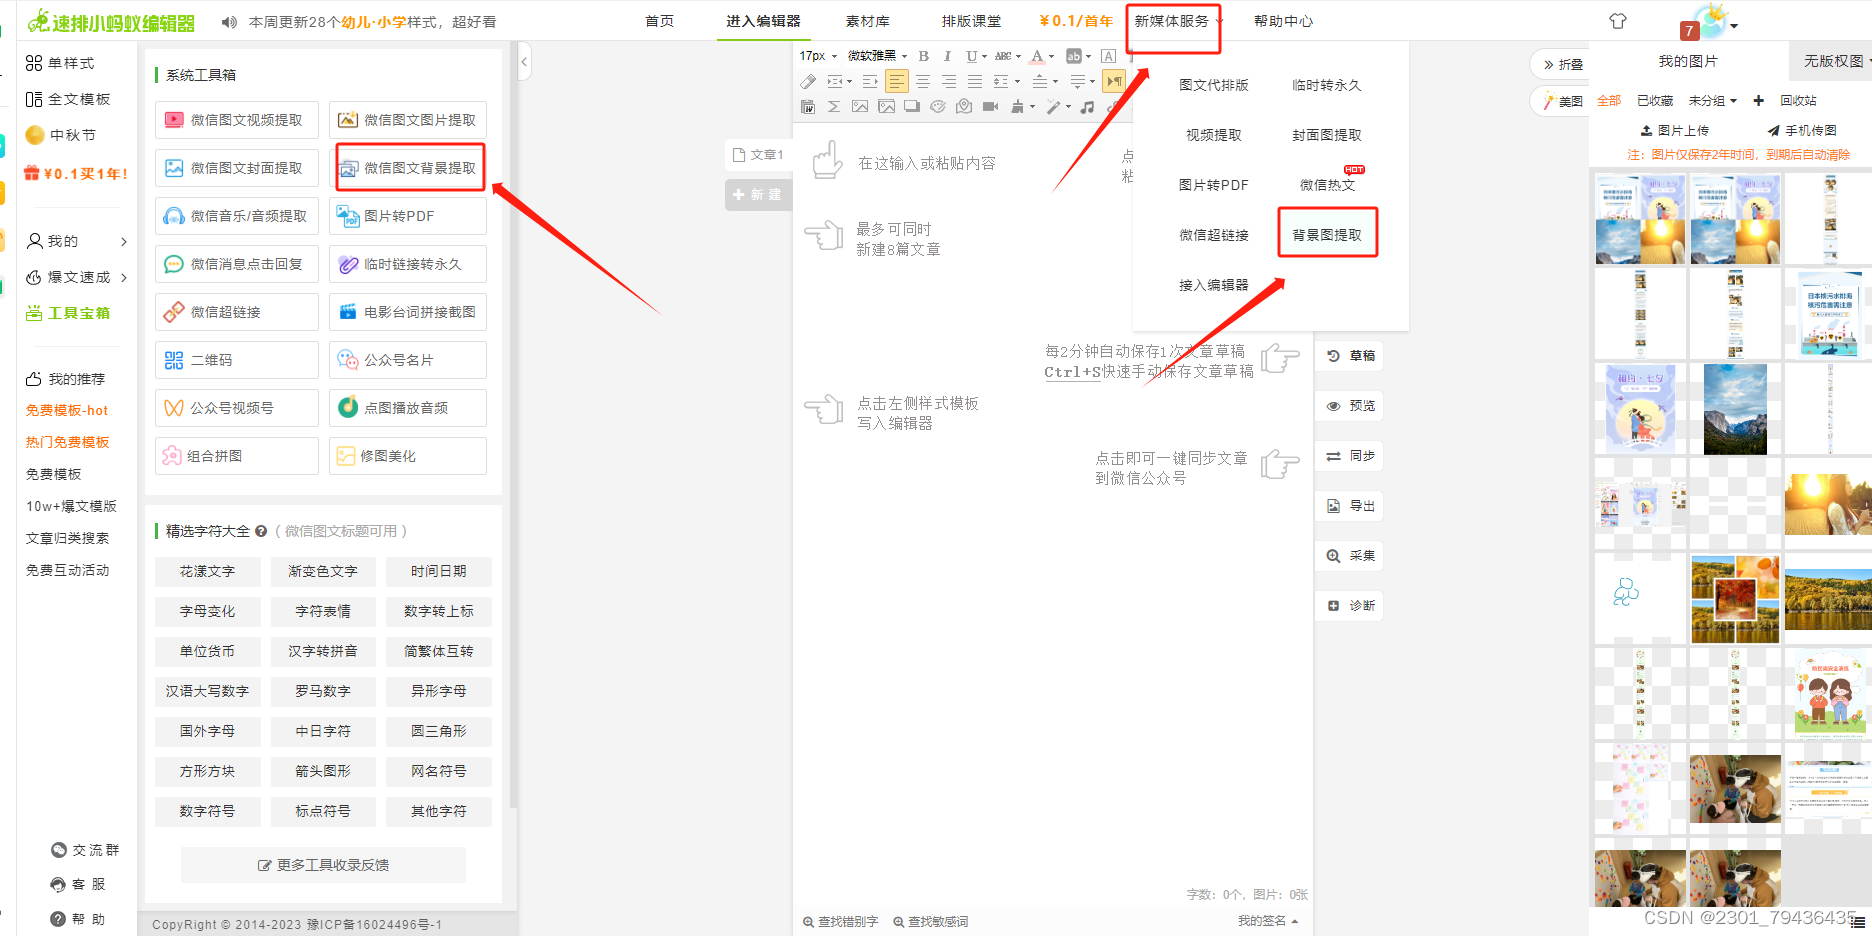Screen dimensions: 1872x936
Task: Open the 素材库 nav item
Action: [867, 21]
